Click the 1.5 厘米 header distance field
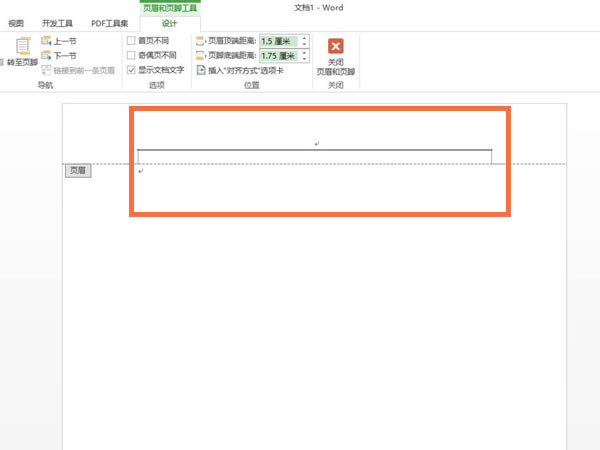 [279, 41]
